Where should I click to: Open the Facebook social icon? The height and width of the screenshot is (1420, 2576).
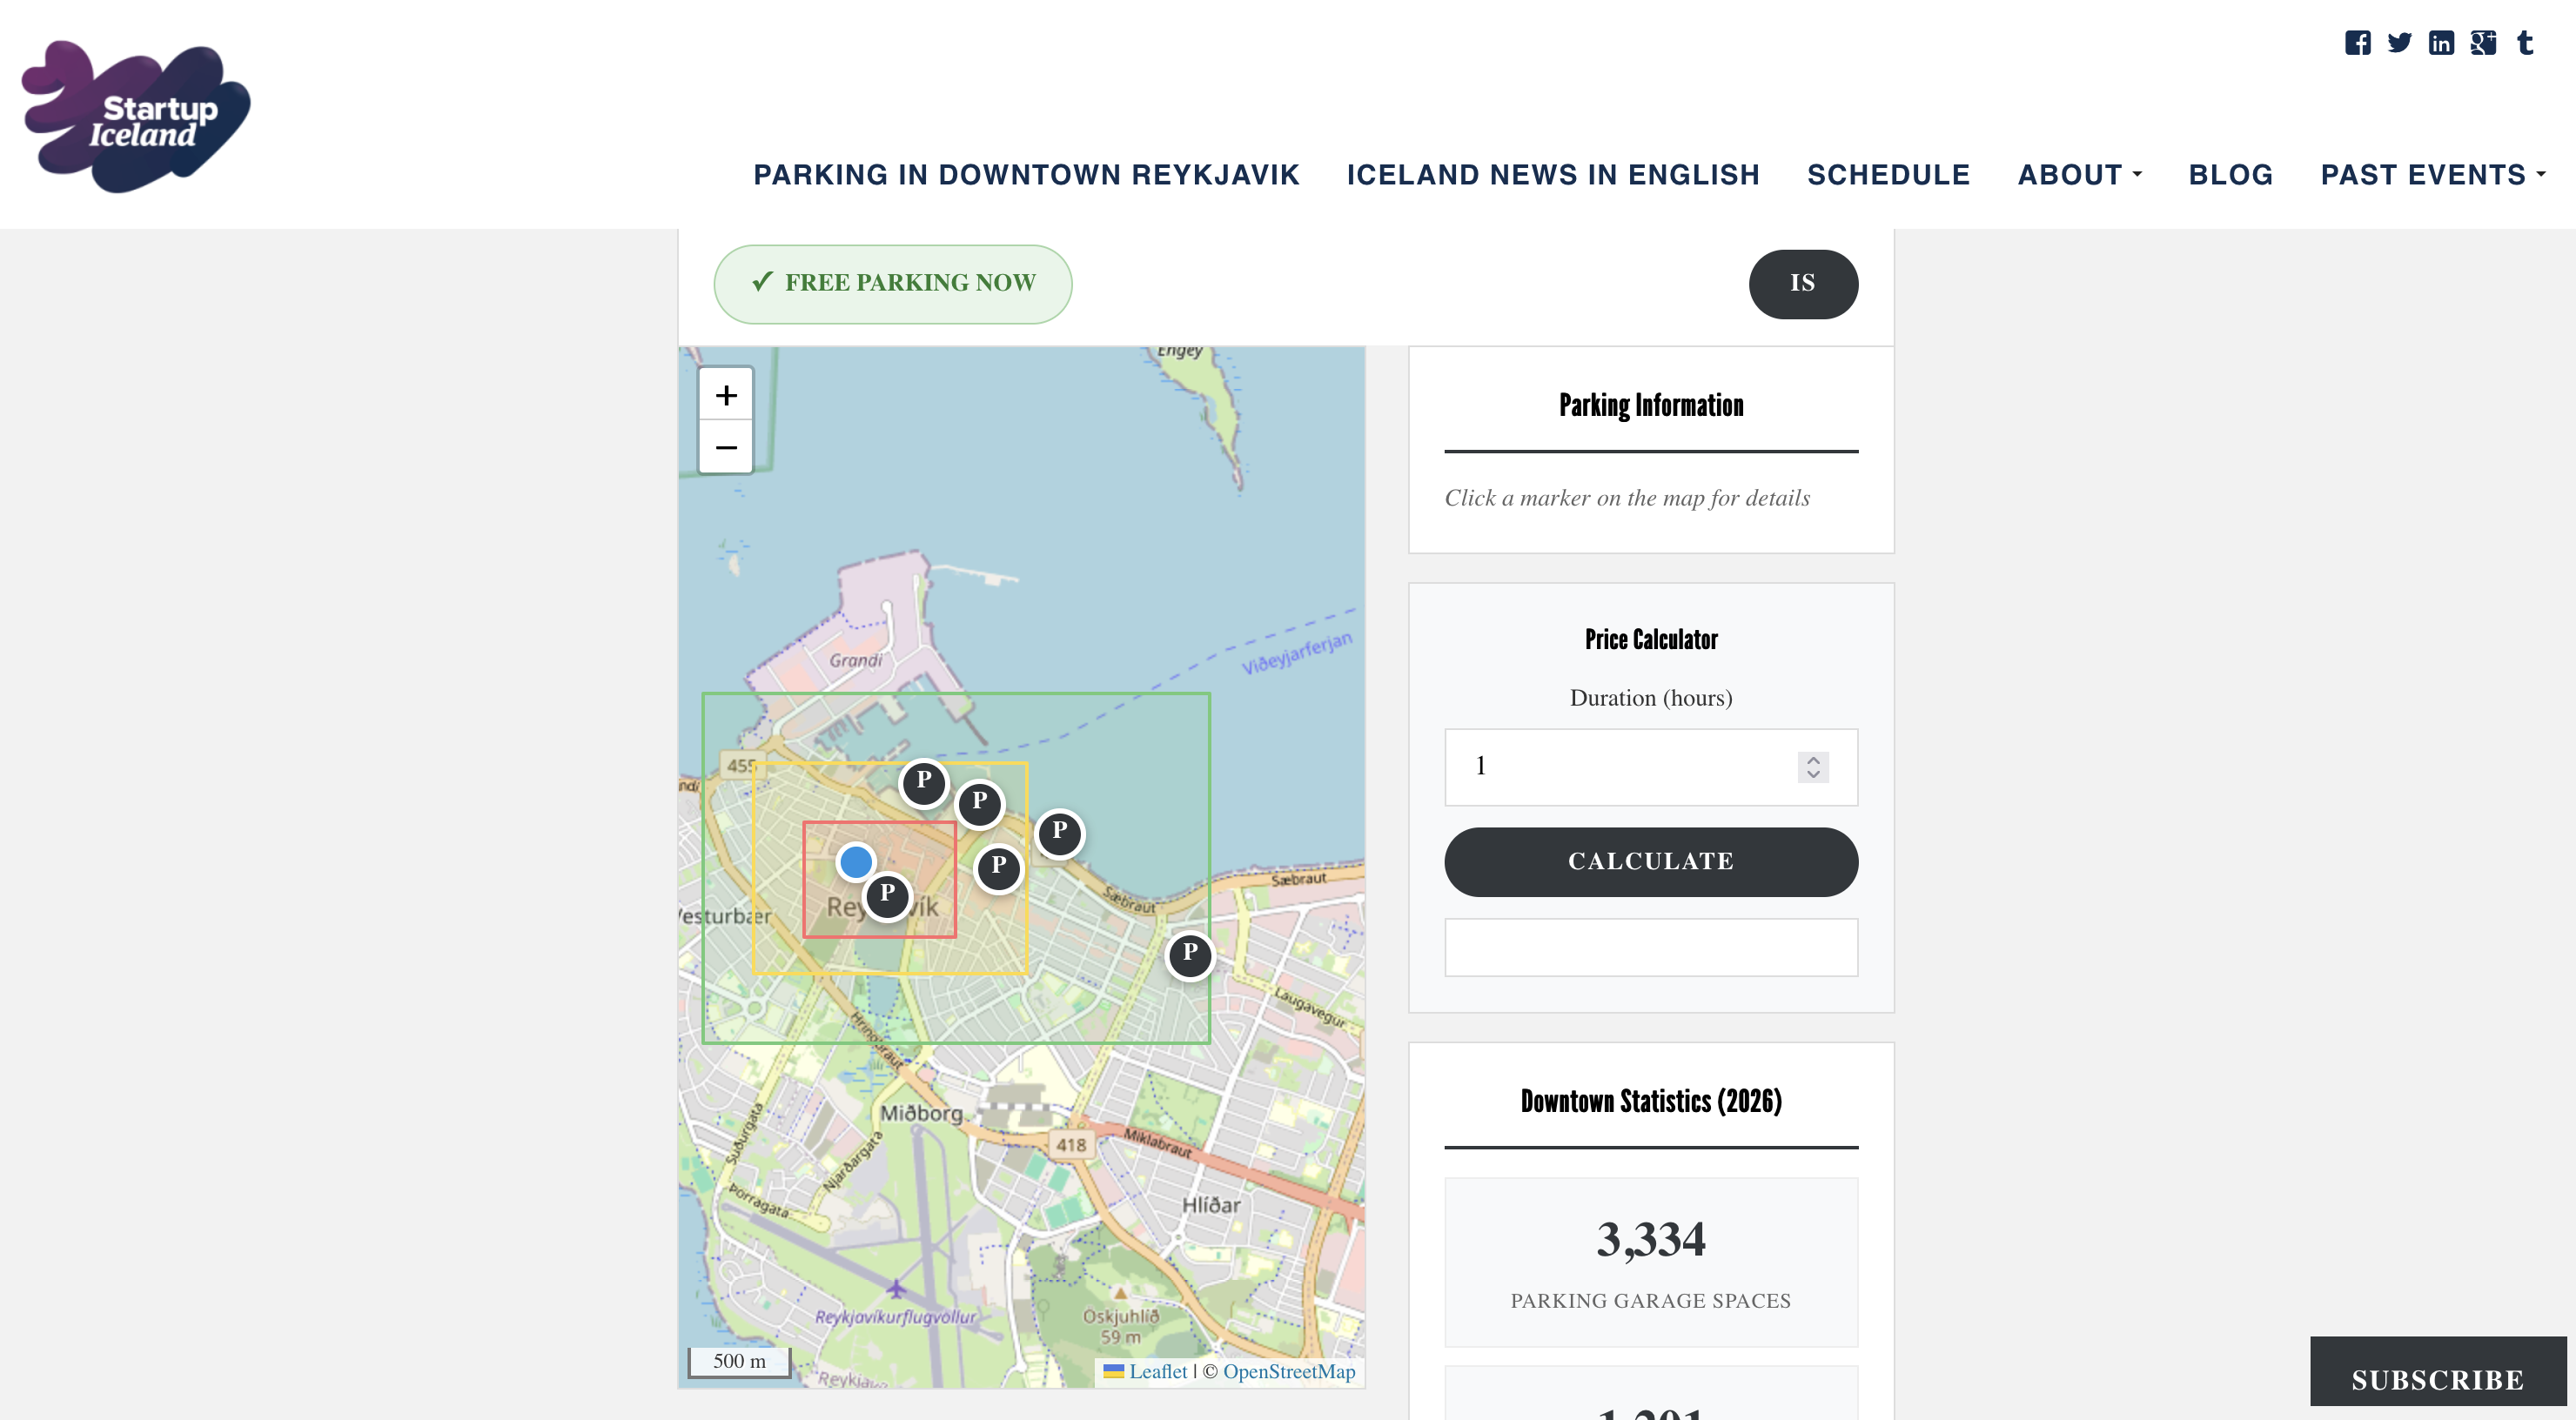[x=2357, y=43]
